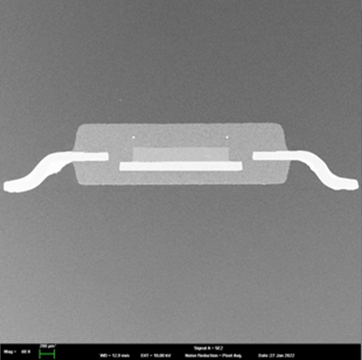Click the WD = 12.9 mm readout
The image size is (362, 360).
coord(114,356)
